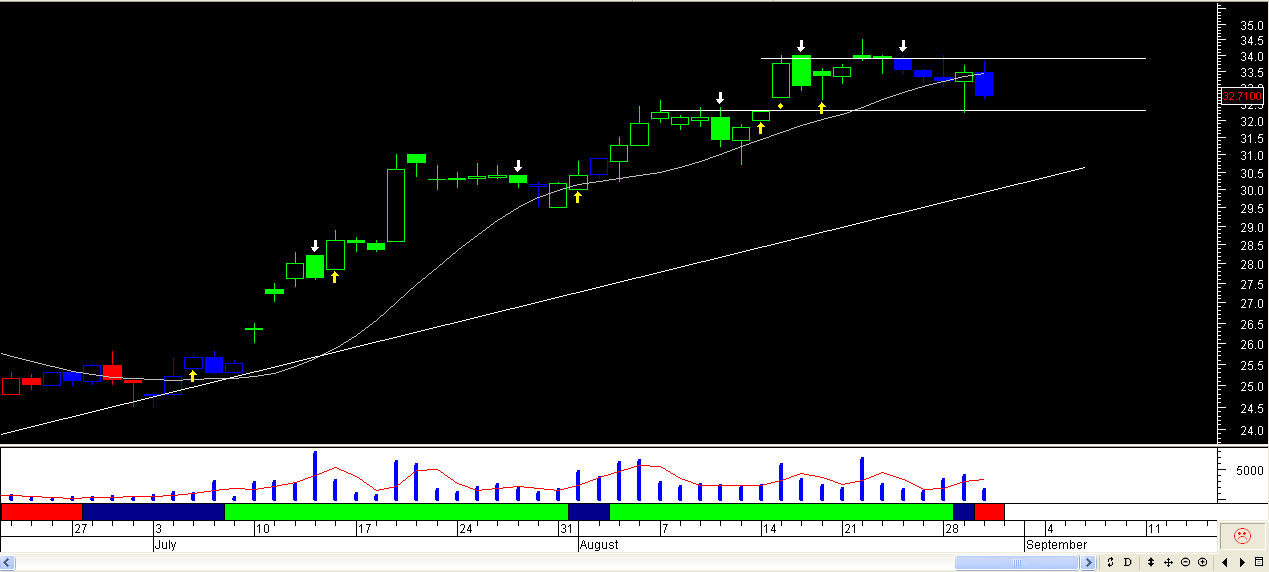Click the red 32.71 current price label

click(x=1242, y=96)
